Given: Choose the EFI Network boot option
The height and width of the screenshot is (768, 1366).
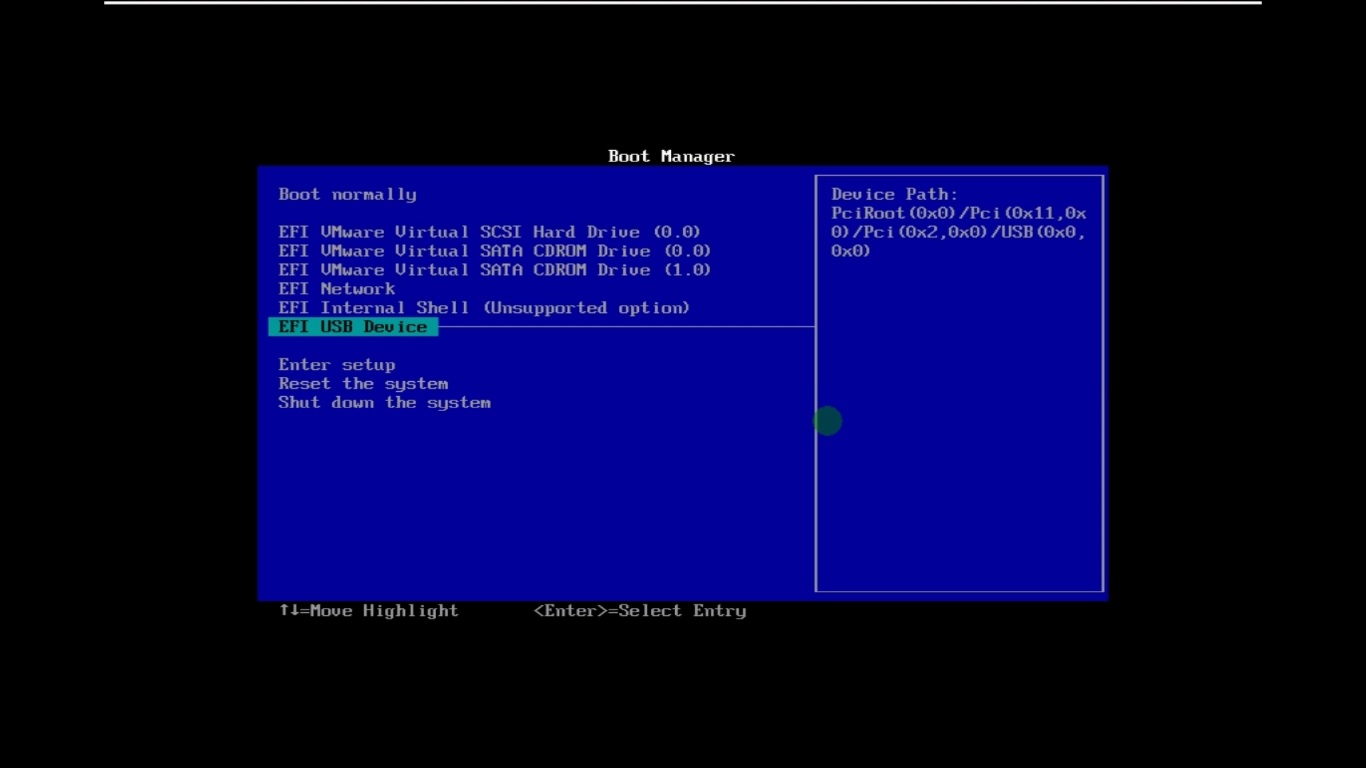Looking at the screenshot, I should (337, 289).
